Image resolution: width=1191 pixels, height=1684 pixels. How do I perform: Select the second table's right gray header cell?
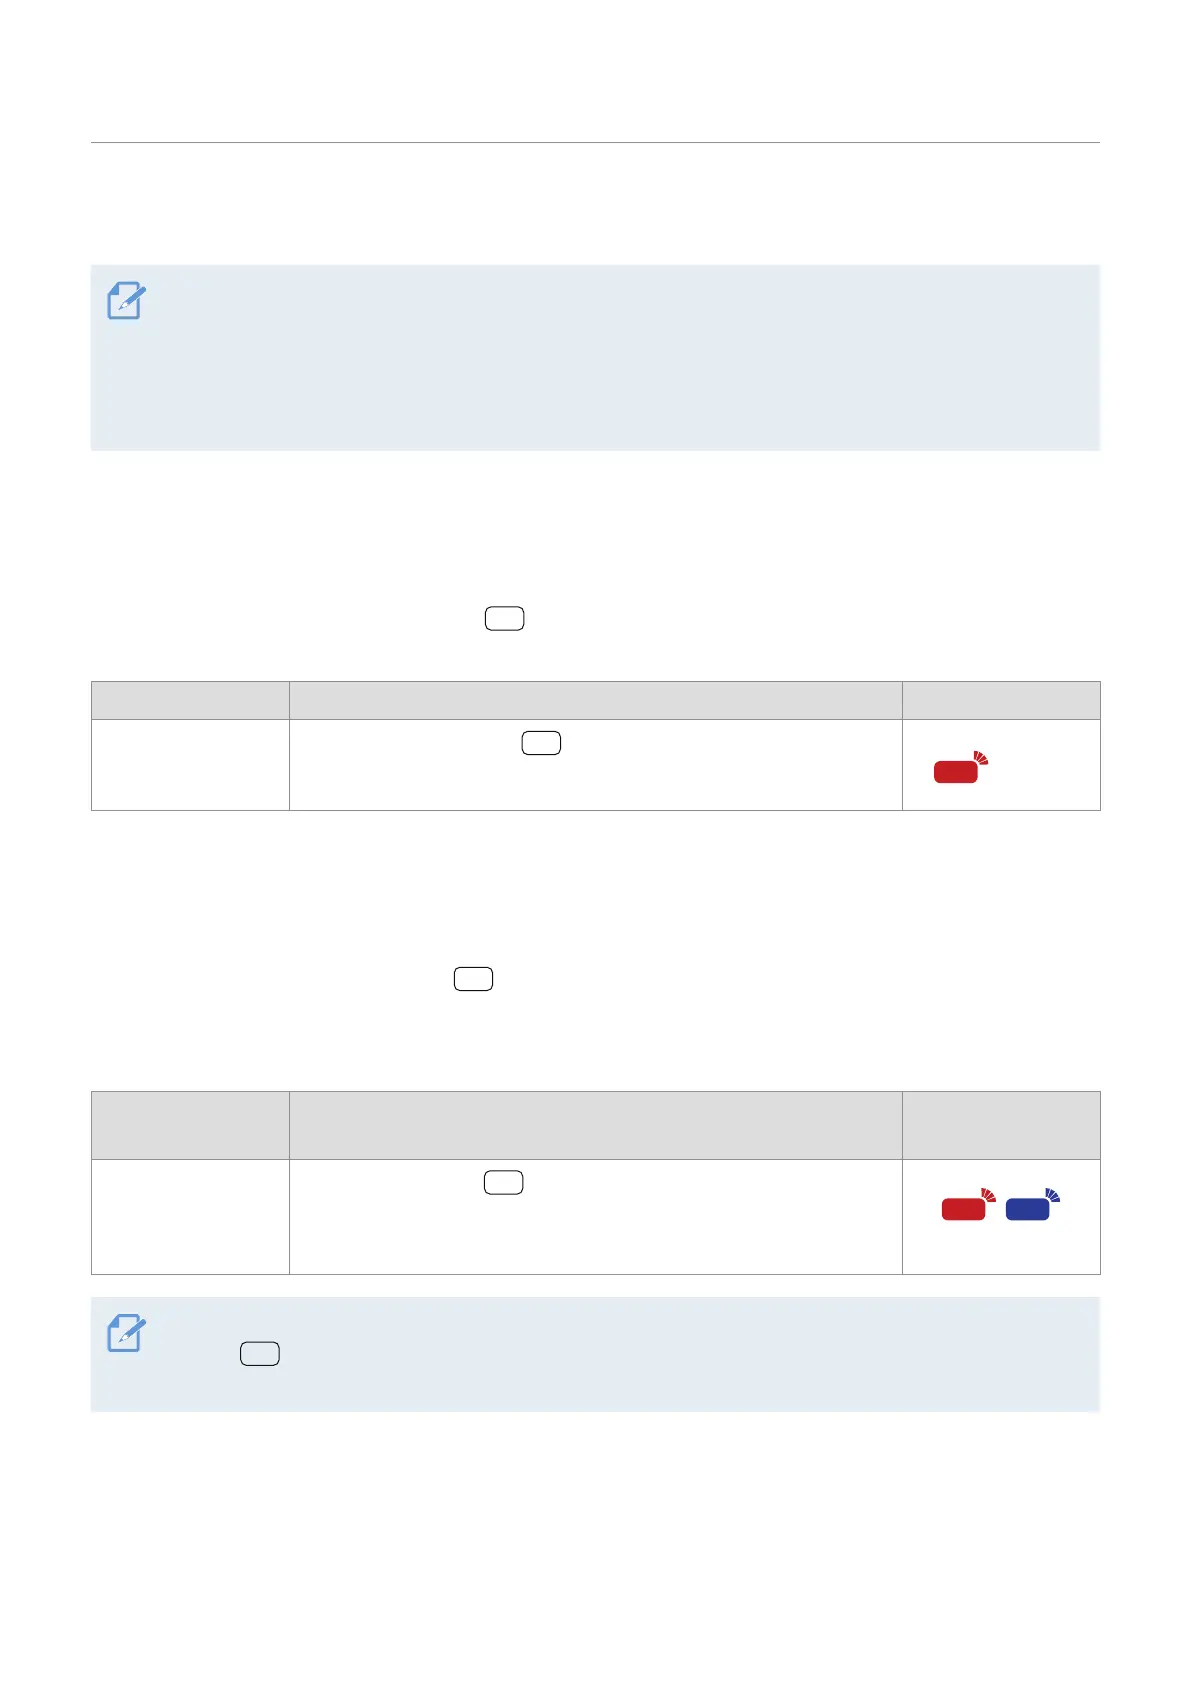click(x=1000, y=1125)
